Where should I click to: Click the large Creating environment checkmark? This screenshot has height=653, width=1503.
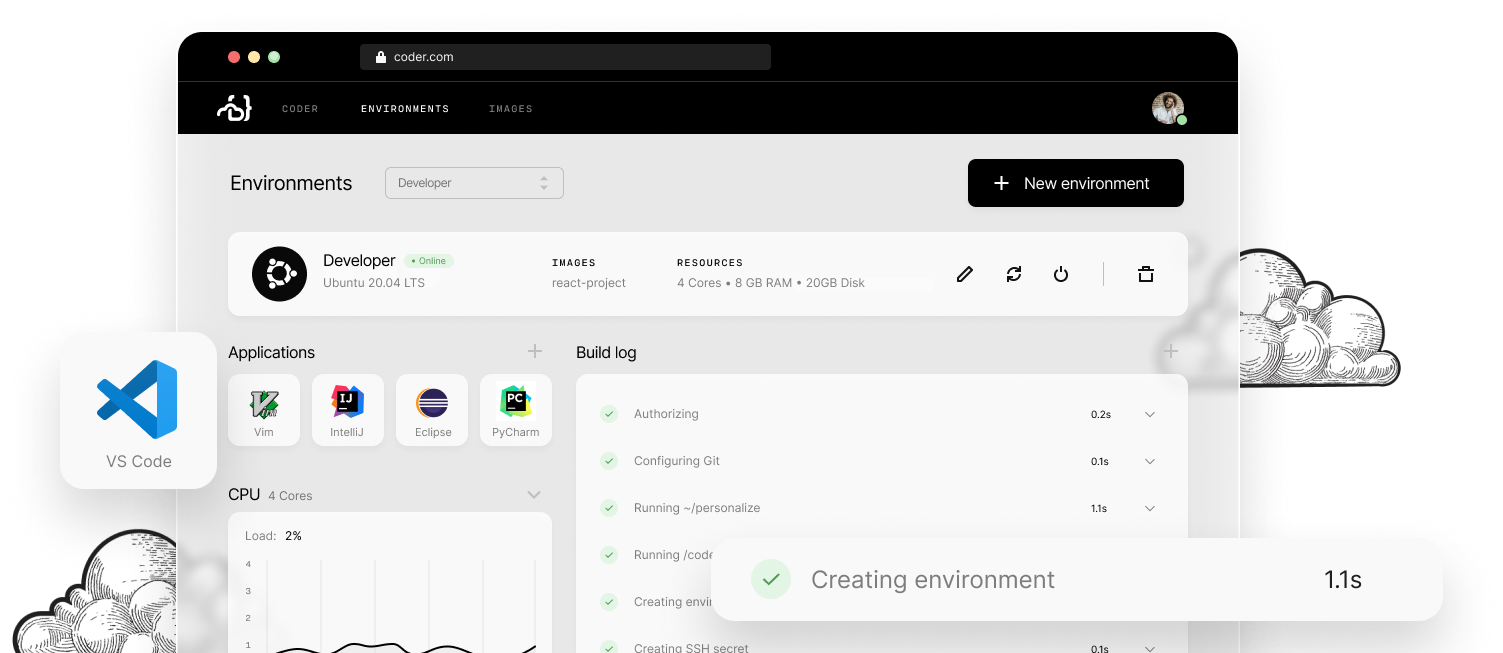coord(771,579)
